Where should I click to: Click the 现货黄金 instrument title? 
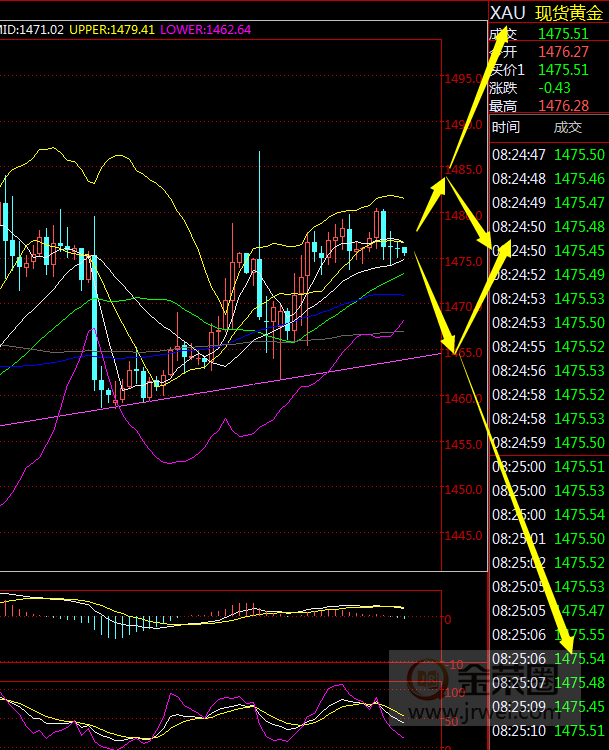pyautogui.click(x=571, y=13)
